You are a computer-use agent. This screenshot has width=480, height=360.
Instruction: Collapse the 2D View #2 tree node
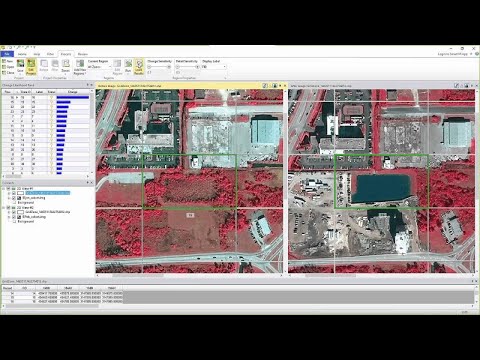click(4, 207)
